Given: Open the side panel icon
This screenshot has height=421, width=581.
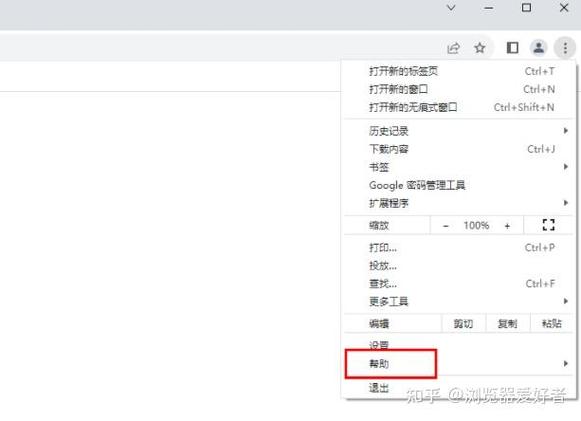Looking at the screenshot, I should 512,48.
